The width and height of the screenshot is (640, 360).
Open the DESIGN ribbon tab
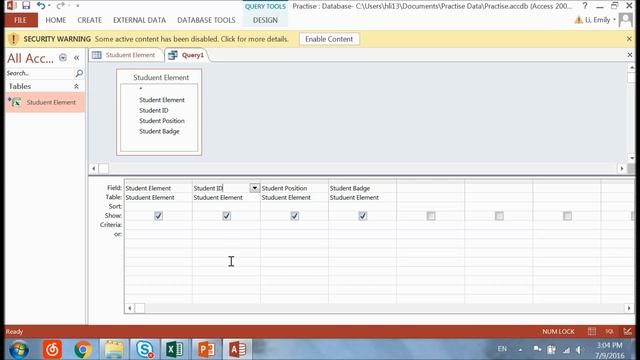point(265,20)
